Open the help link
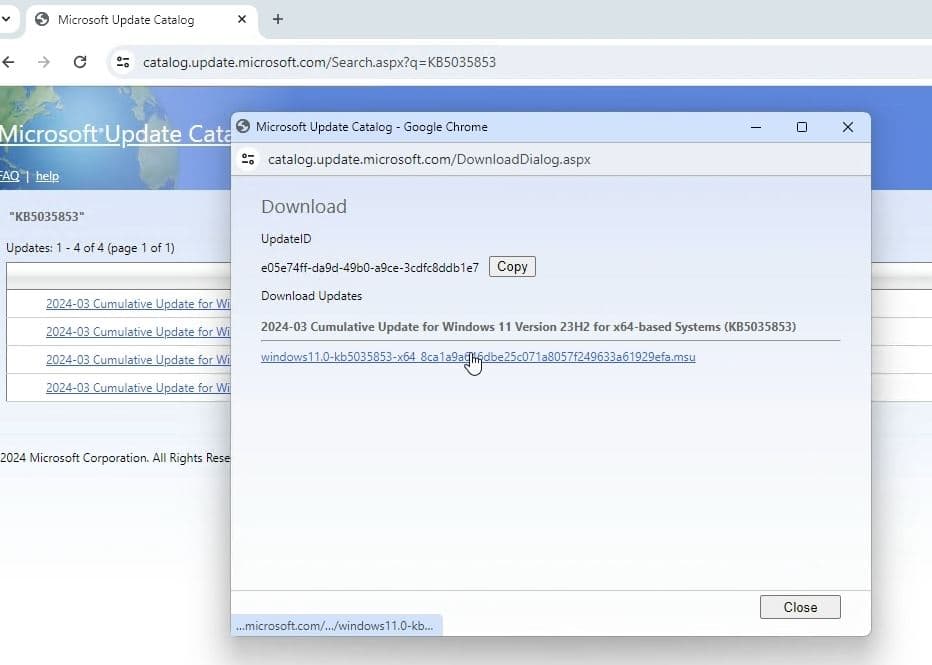932x665 pixels. coord(47,176)
